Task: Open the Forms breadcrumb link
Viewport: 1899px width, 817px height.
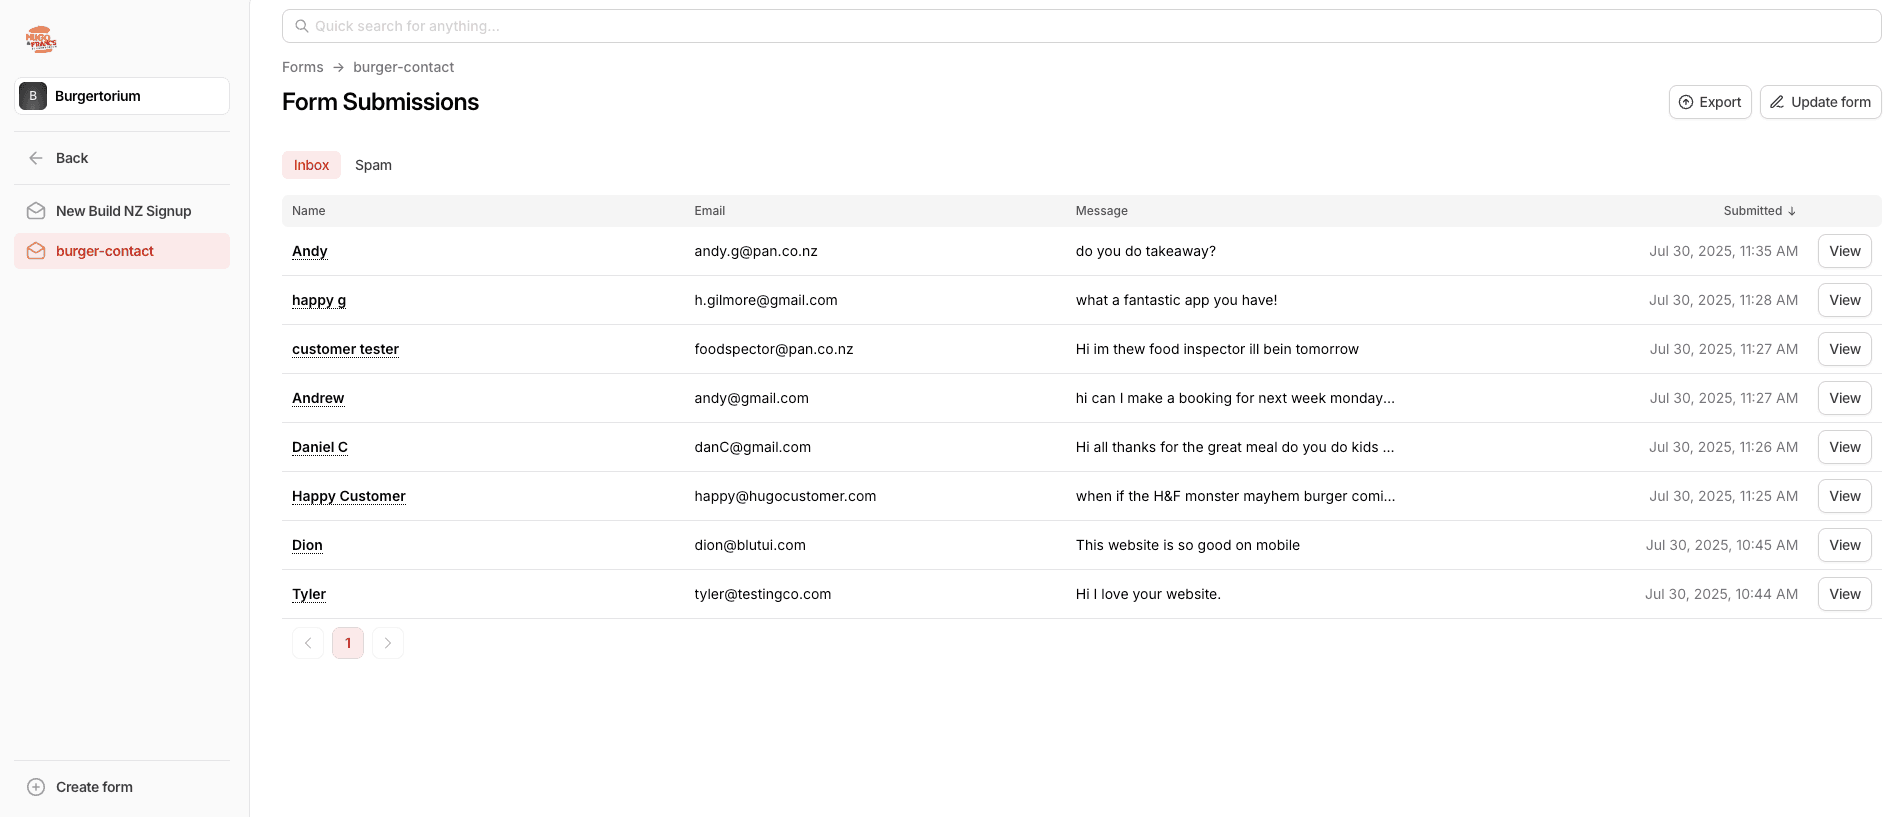Action: pos(302,67)
